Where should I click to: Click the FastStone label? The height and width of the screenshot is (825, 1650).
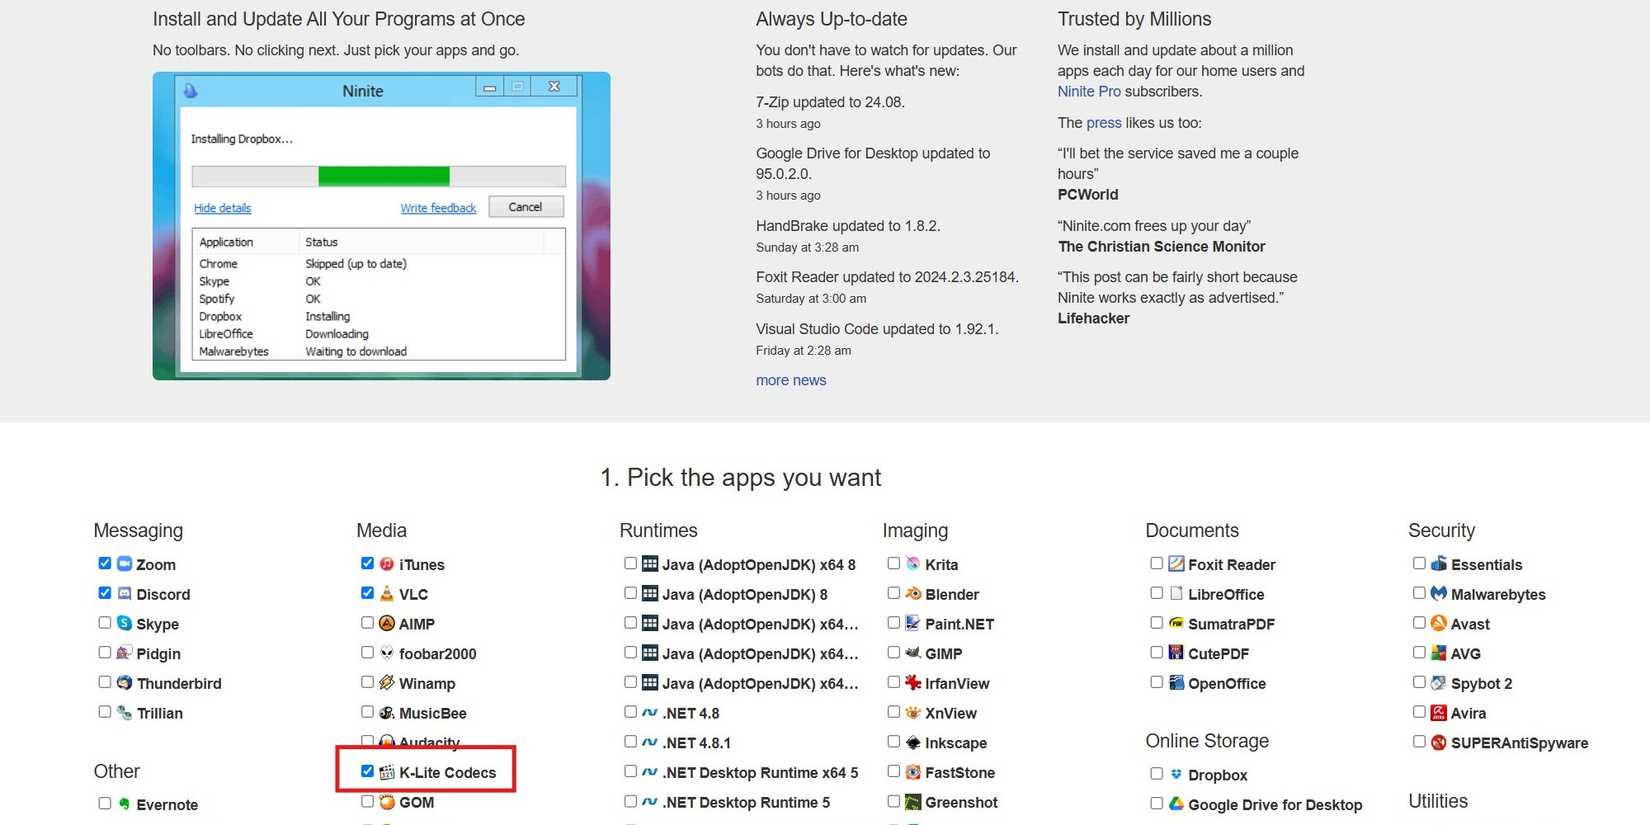point(960,773)
